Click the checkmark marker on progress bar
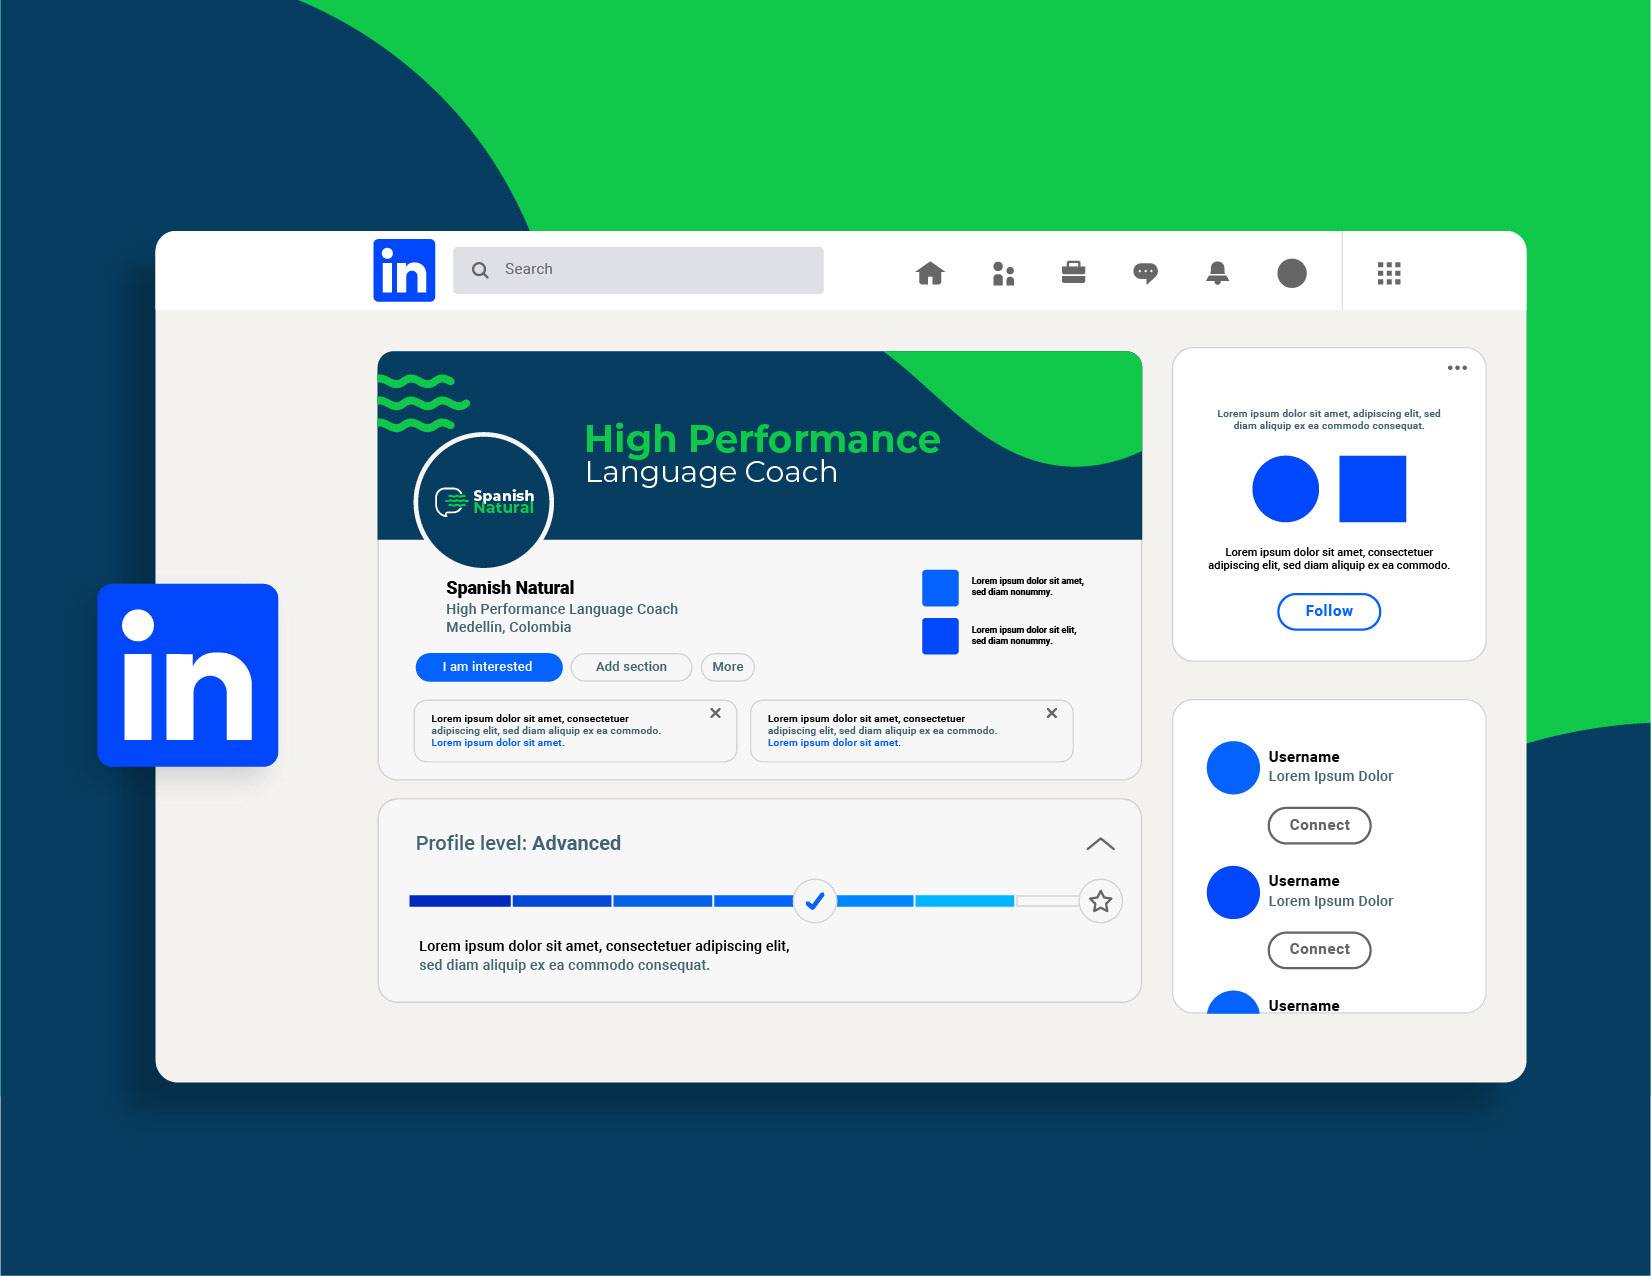 [815, 901]
